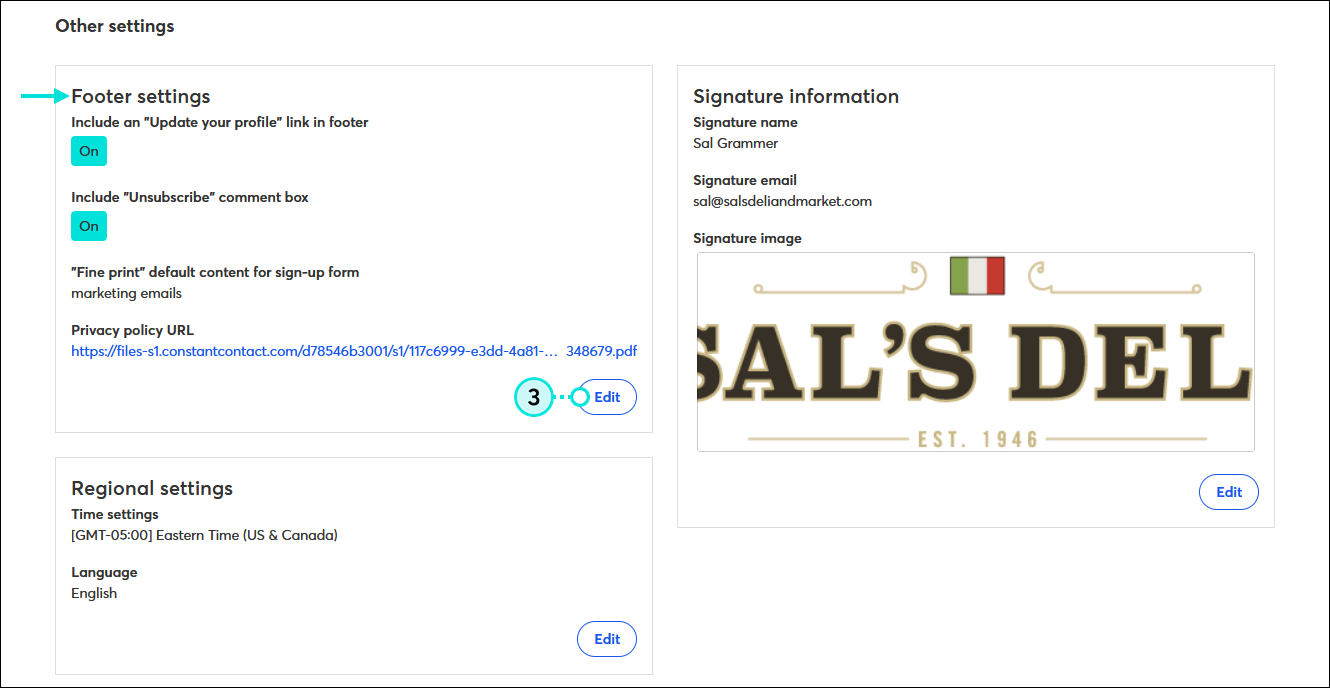
Task: Select the signature name Sal Grammer
Action: pyautogui.click(x=735, y=143)
